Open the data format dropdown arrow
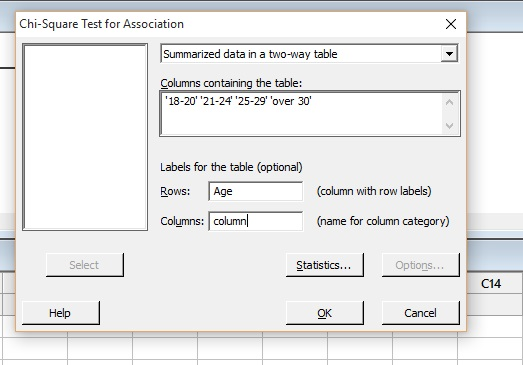 click(x=449, y=54)
